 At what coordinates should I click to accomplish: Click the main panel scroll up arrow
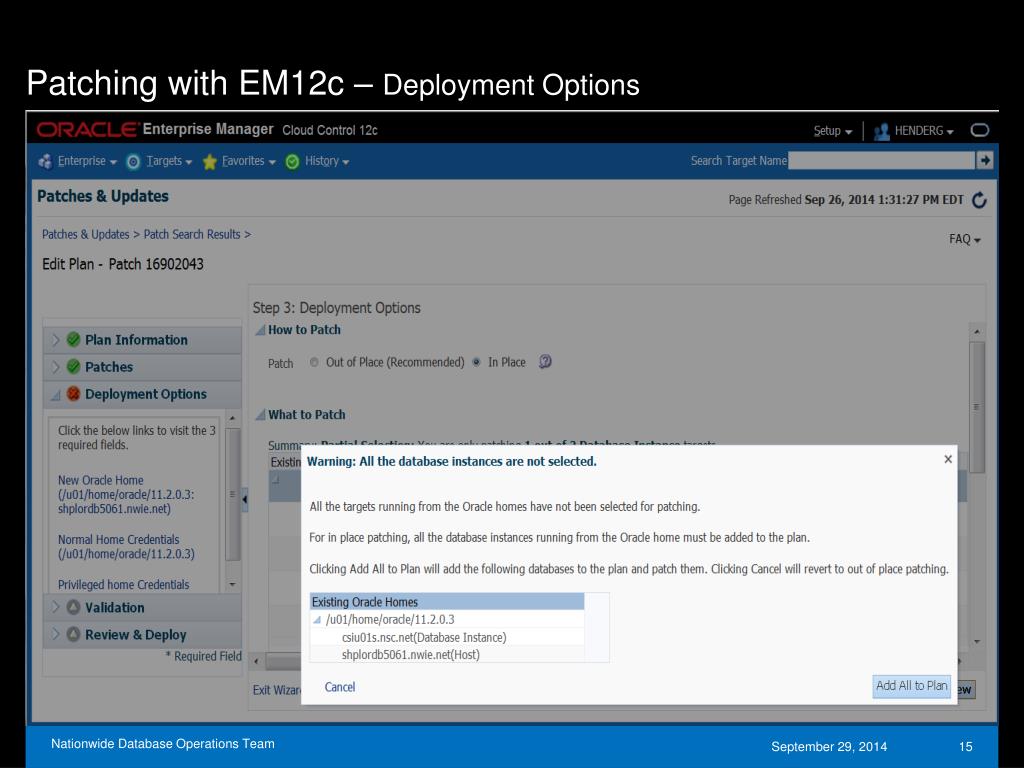977,332
